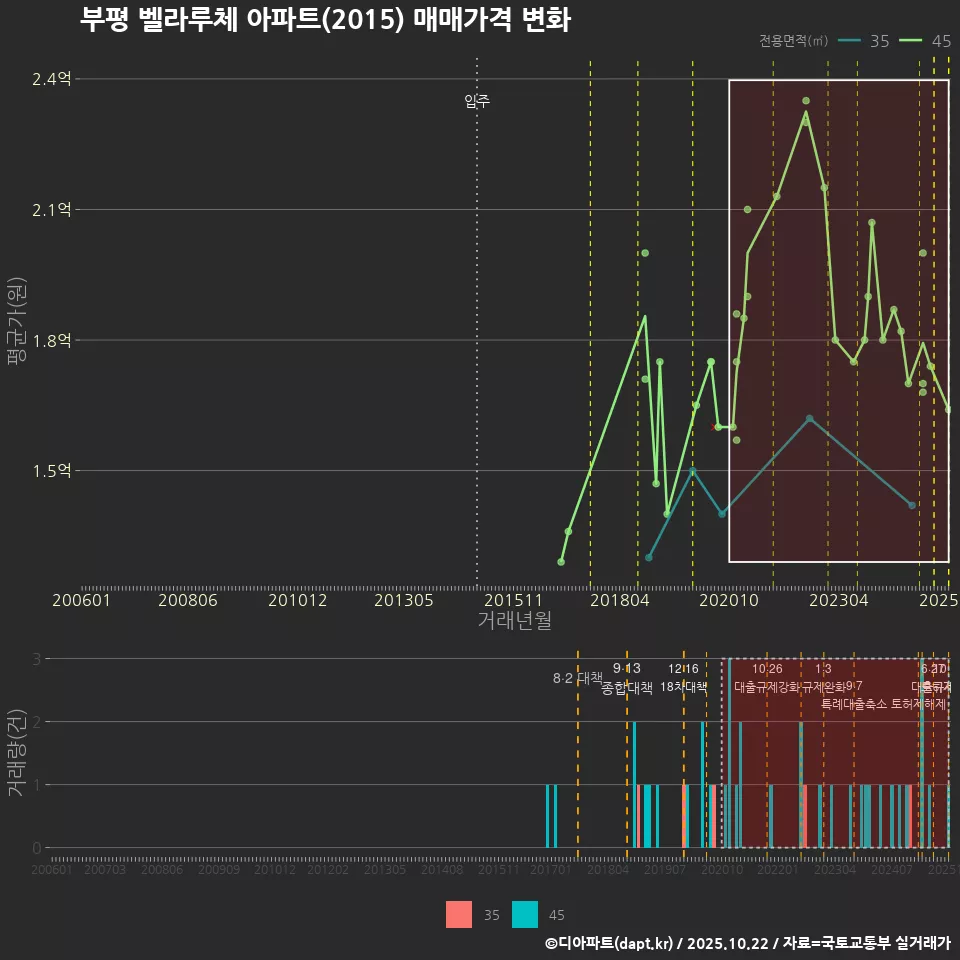Click the 8·2 대책 policy label

[x=577, y=679]
